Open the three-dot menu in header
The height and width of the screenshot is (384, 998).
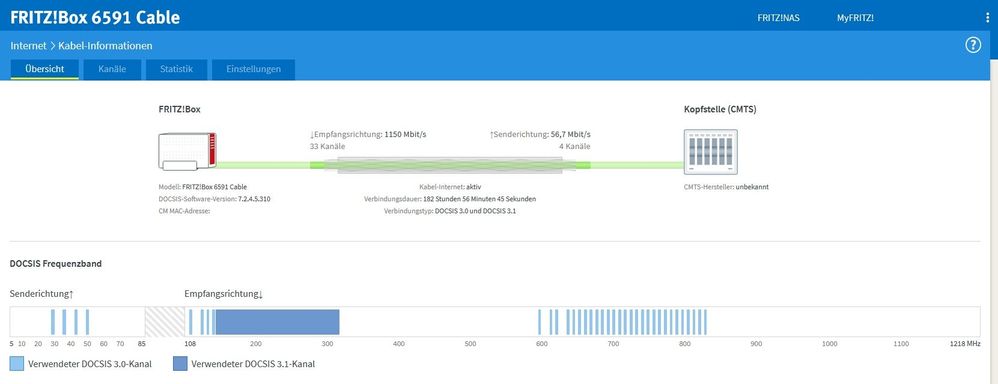click(987, 18)
